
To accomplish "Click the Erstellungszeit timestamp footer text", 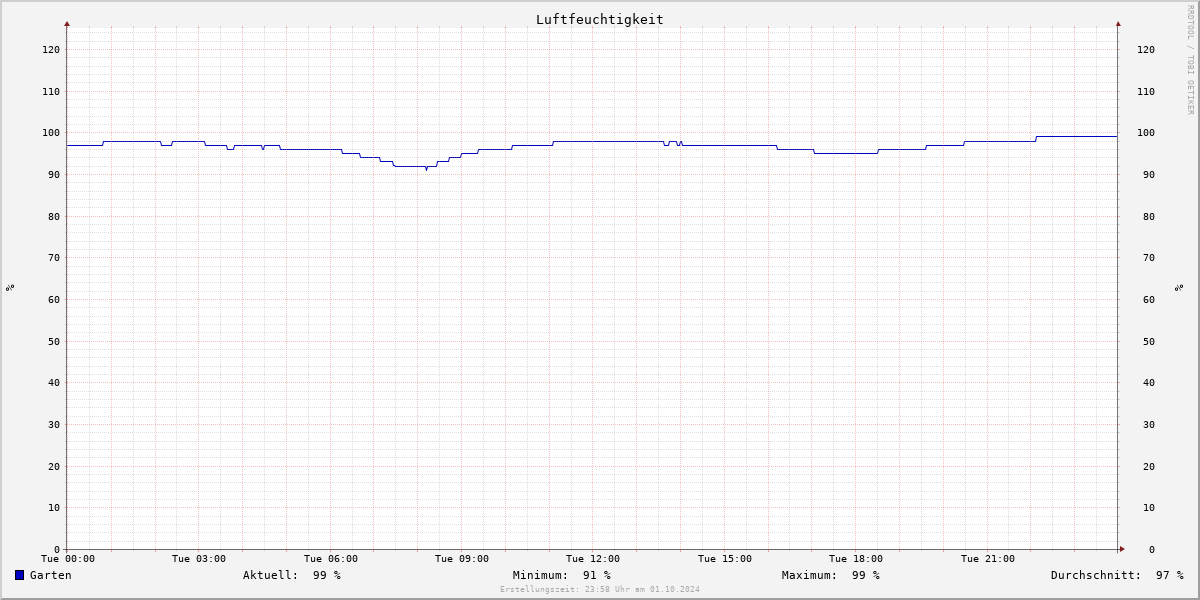I will click(x=600, y=589).
